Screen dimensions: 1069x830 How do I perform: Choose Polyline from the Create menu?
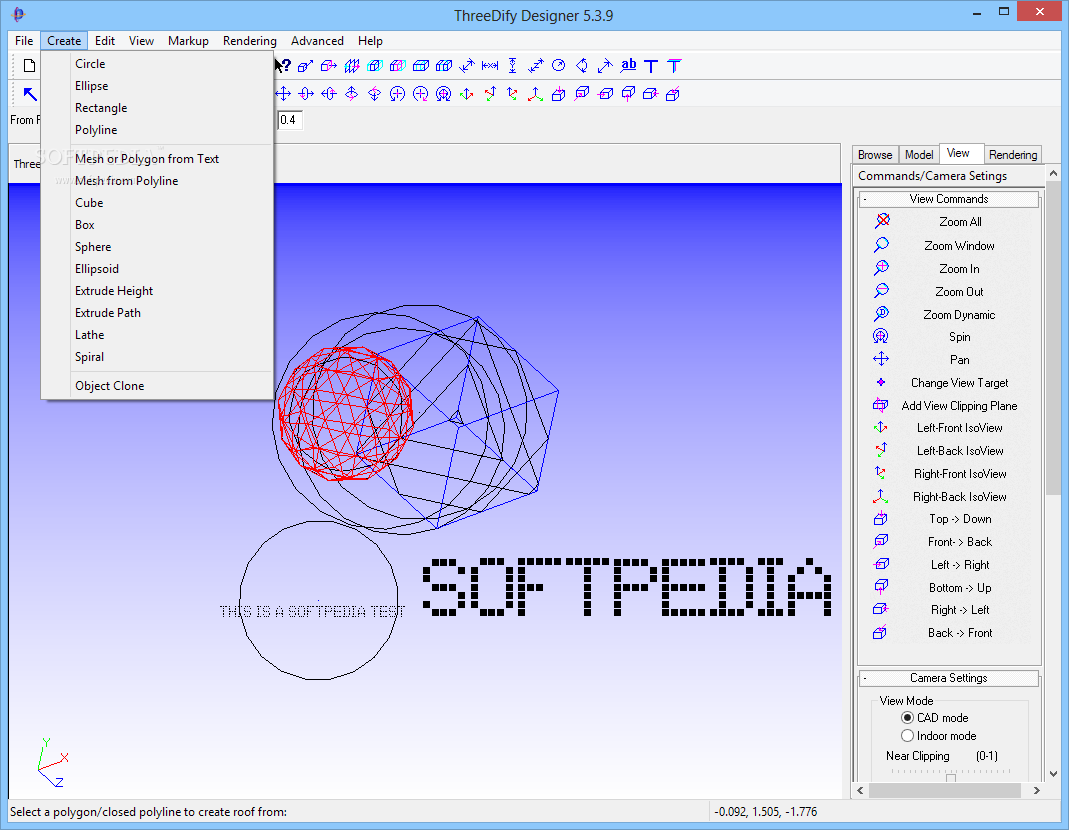point(96,130)
